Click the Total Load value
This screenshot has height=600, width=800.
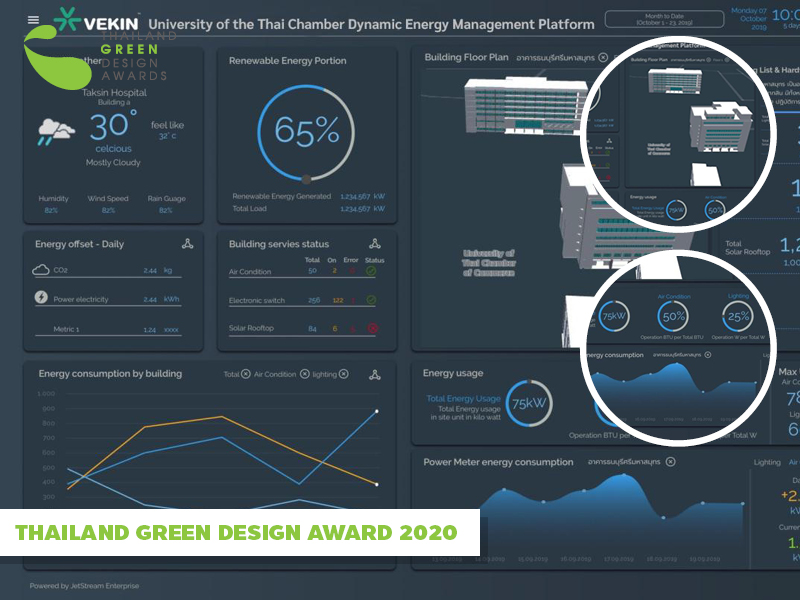tap(362, 208)
